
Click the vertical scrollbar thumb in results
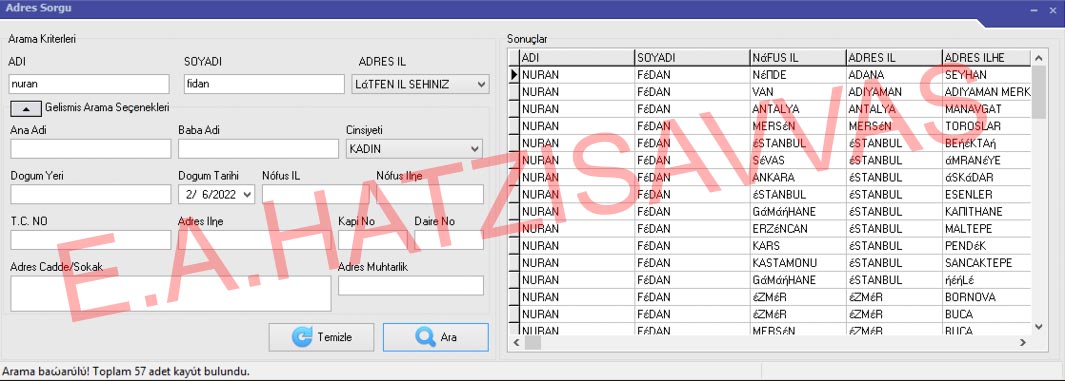click(x=1038, y=91)
